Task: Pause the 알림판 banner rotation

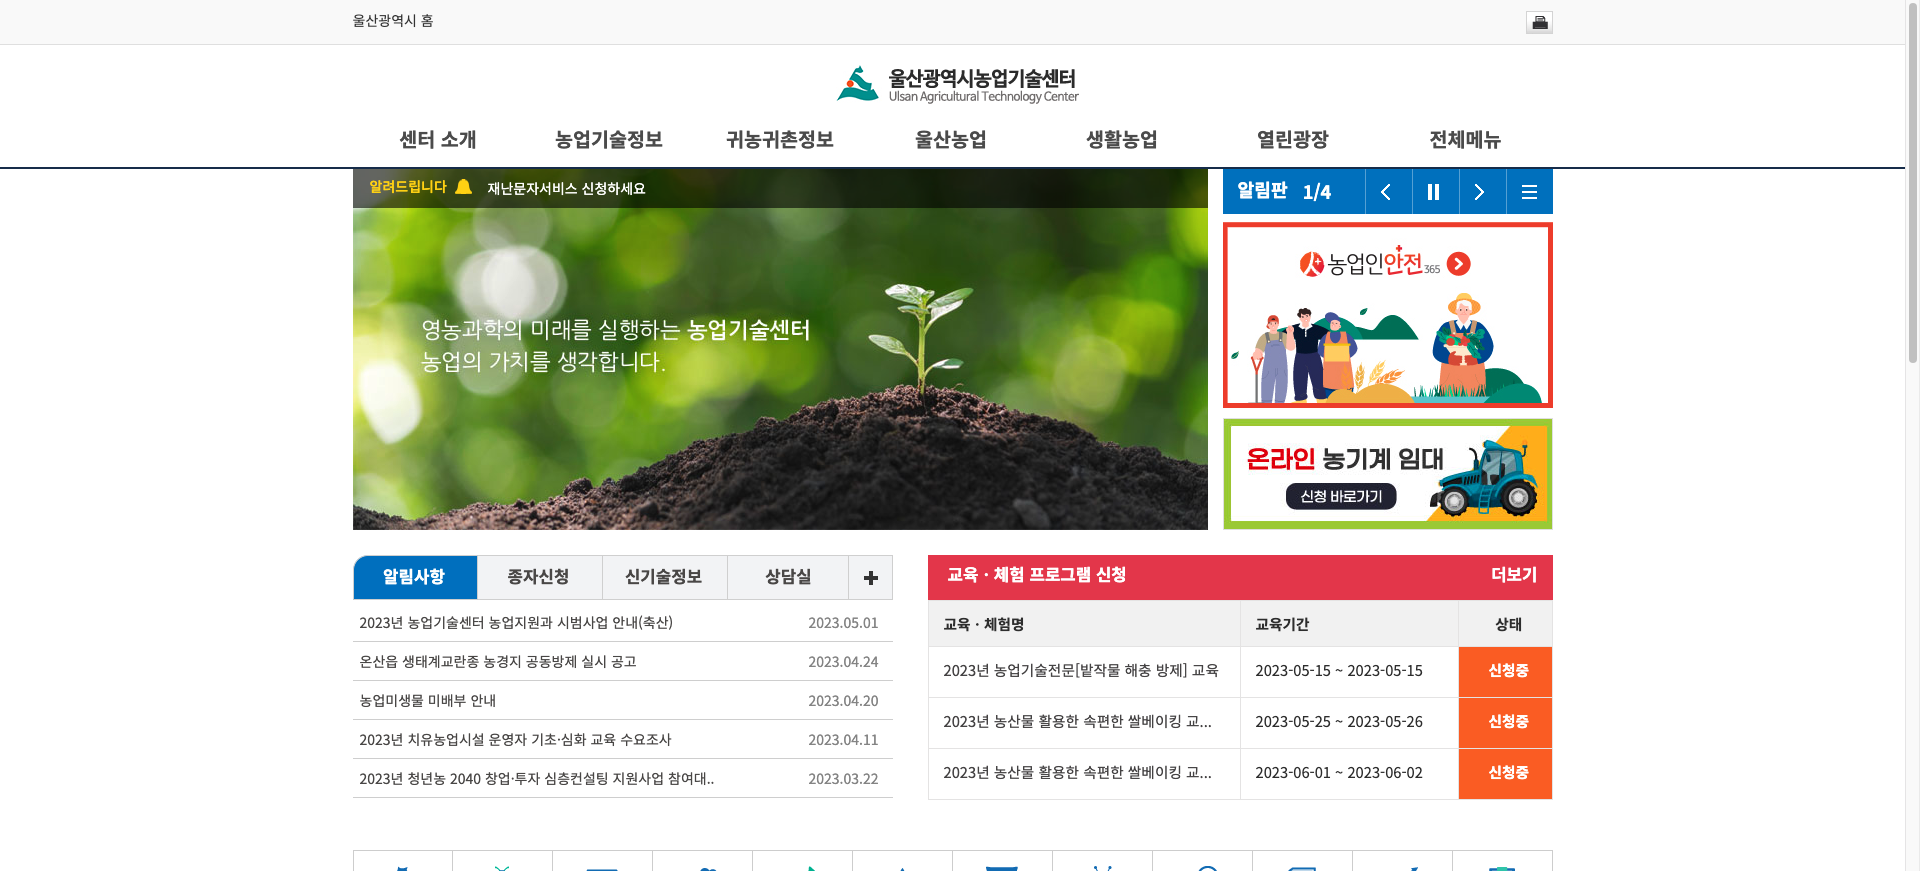Action: [x=1434, y=192]
